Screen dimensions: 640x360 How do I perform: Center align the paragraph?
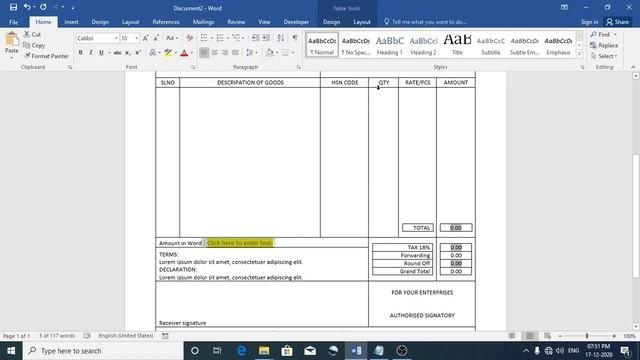[x=214, y=53]
